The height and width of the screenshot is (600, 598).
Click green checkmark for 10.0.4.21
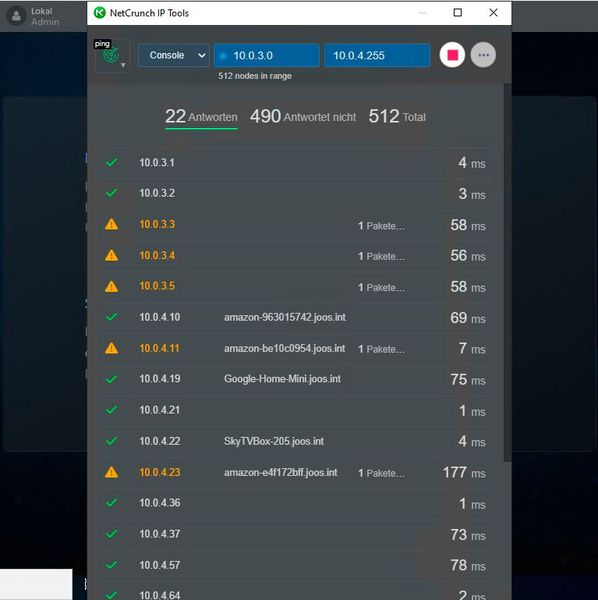tap(111, 410)
